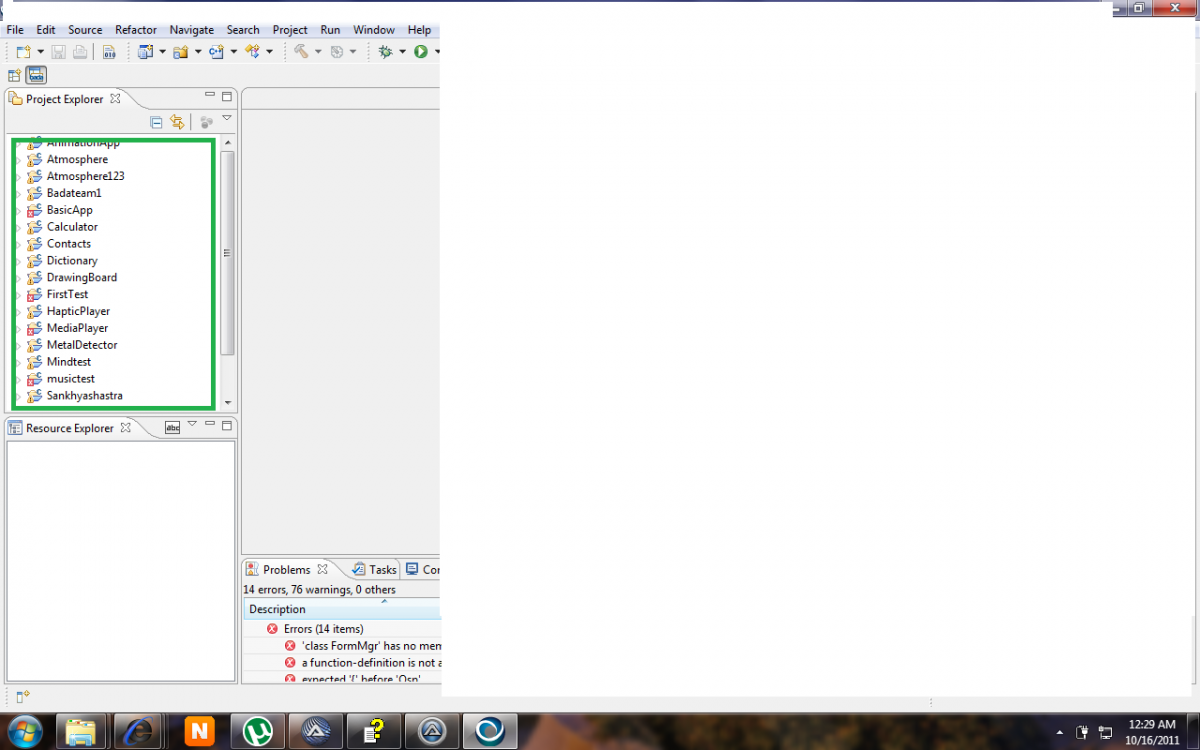
Task: Close the Problems tab
Action: [x=322, y=569]
